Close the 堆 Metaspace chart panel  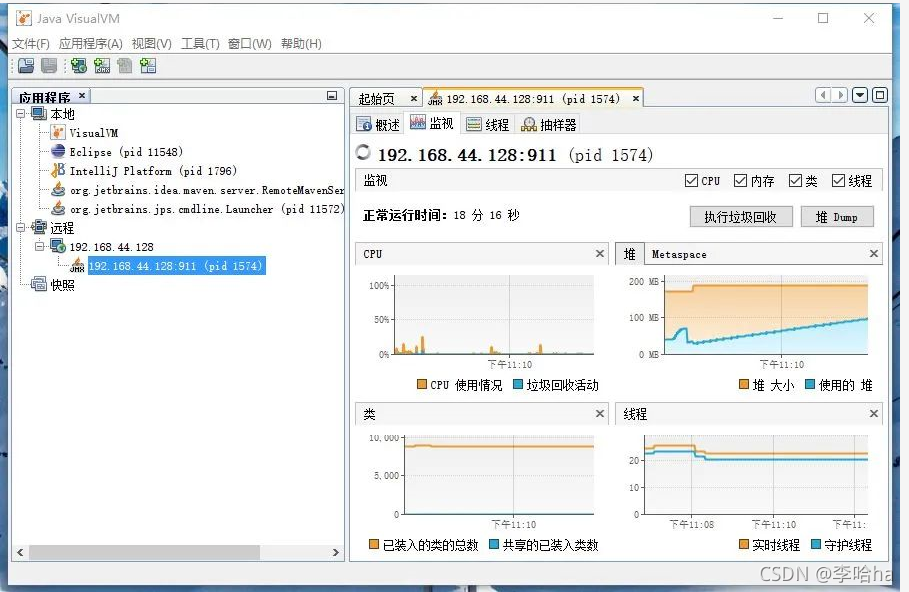[x=874, y=253]
